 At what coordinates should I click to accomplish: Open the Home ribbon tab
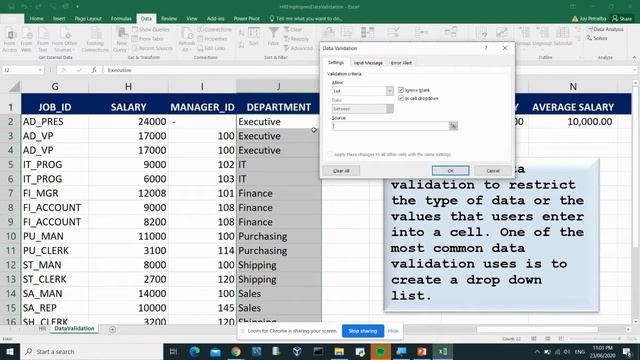(36, 18)
